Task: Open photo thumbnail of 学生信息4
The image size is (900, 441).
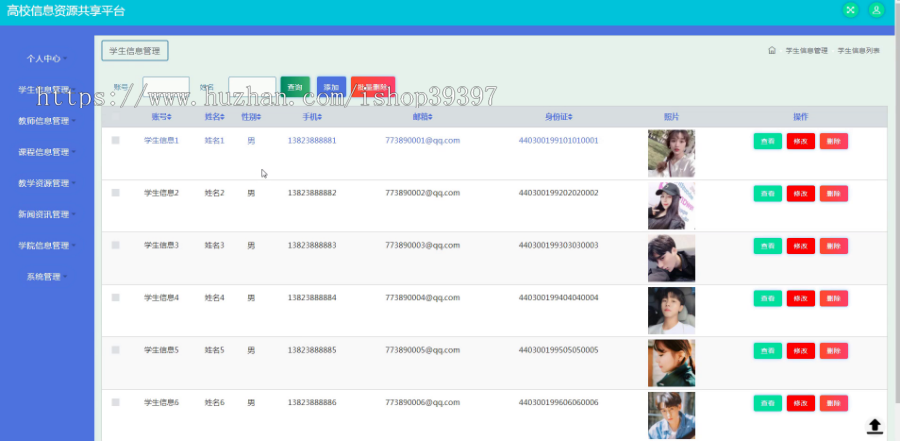Action: pos(672,311)
